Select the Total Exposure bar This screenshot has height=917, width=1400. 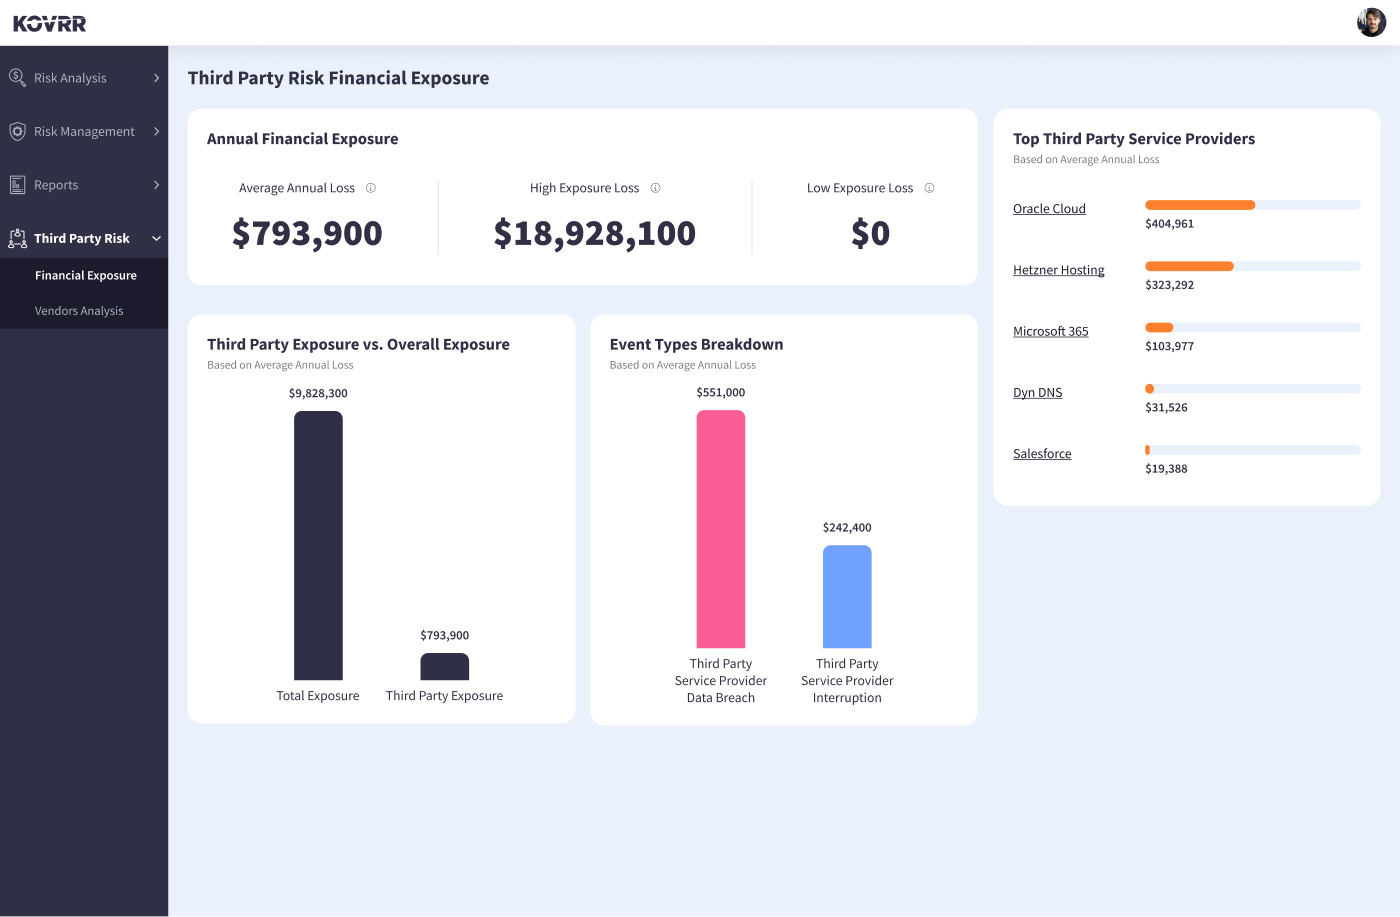[x=318, y=545]
